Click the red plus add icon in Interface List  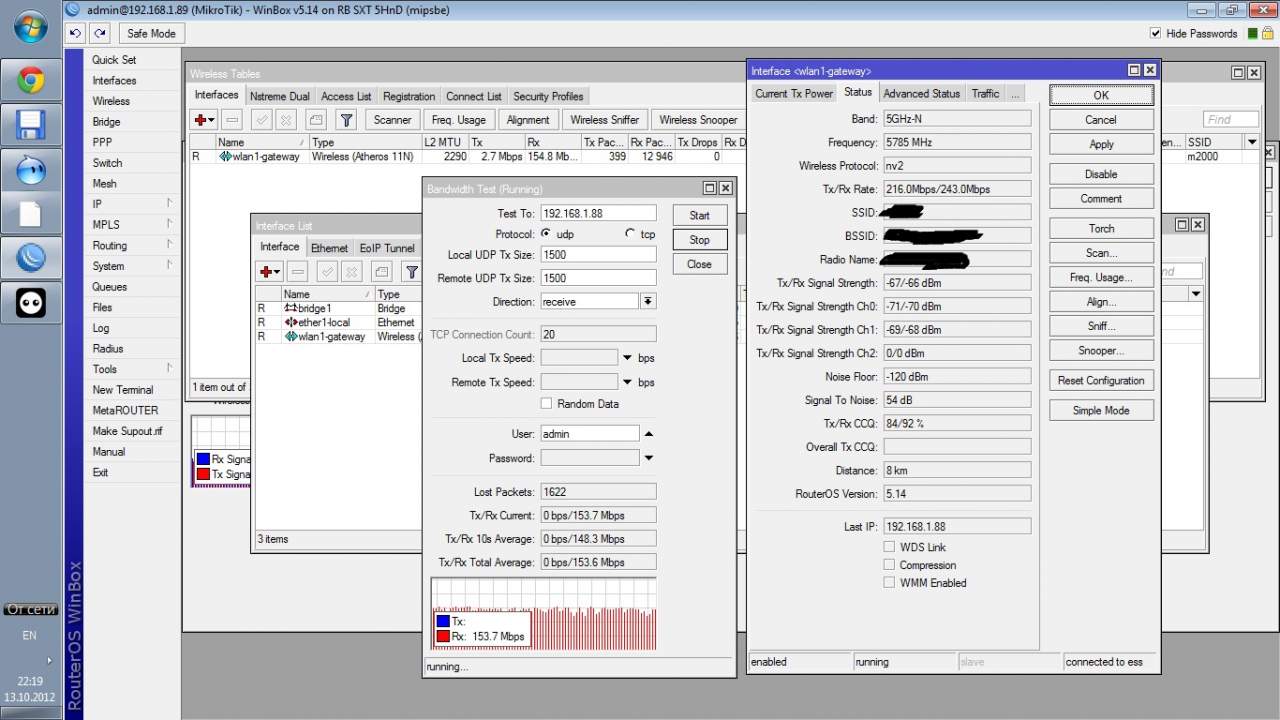[268, 272]
